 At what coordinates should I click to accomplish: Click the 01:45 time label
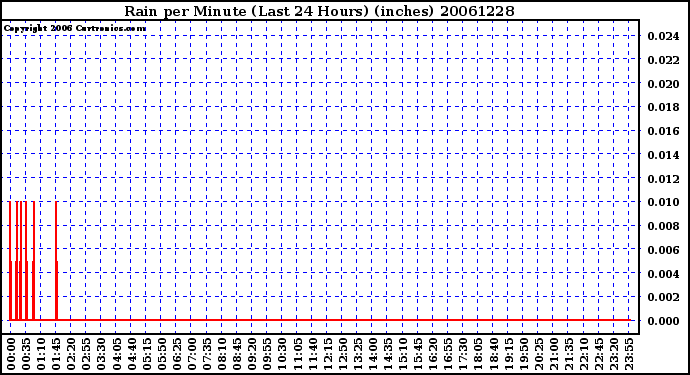point(56,354)
